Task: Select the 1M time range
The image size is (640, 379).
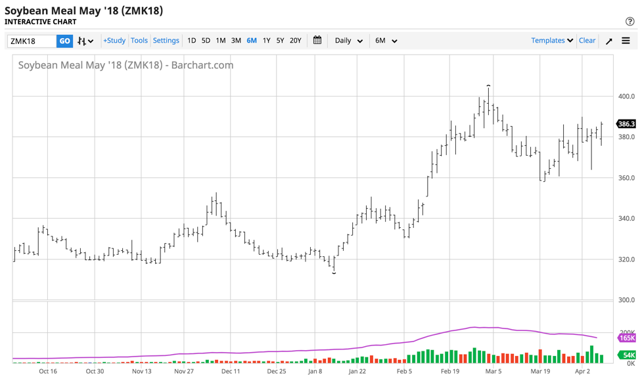Action: tap(220, 40)
